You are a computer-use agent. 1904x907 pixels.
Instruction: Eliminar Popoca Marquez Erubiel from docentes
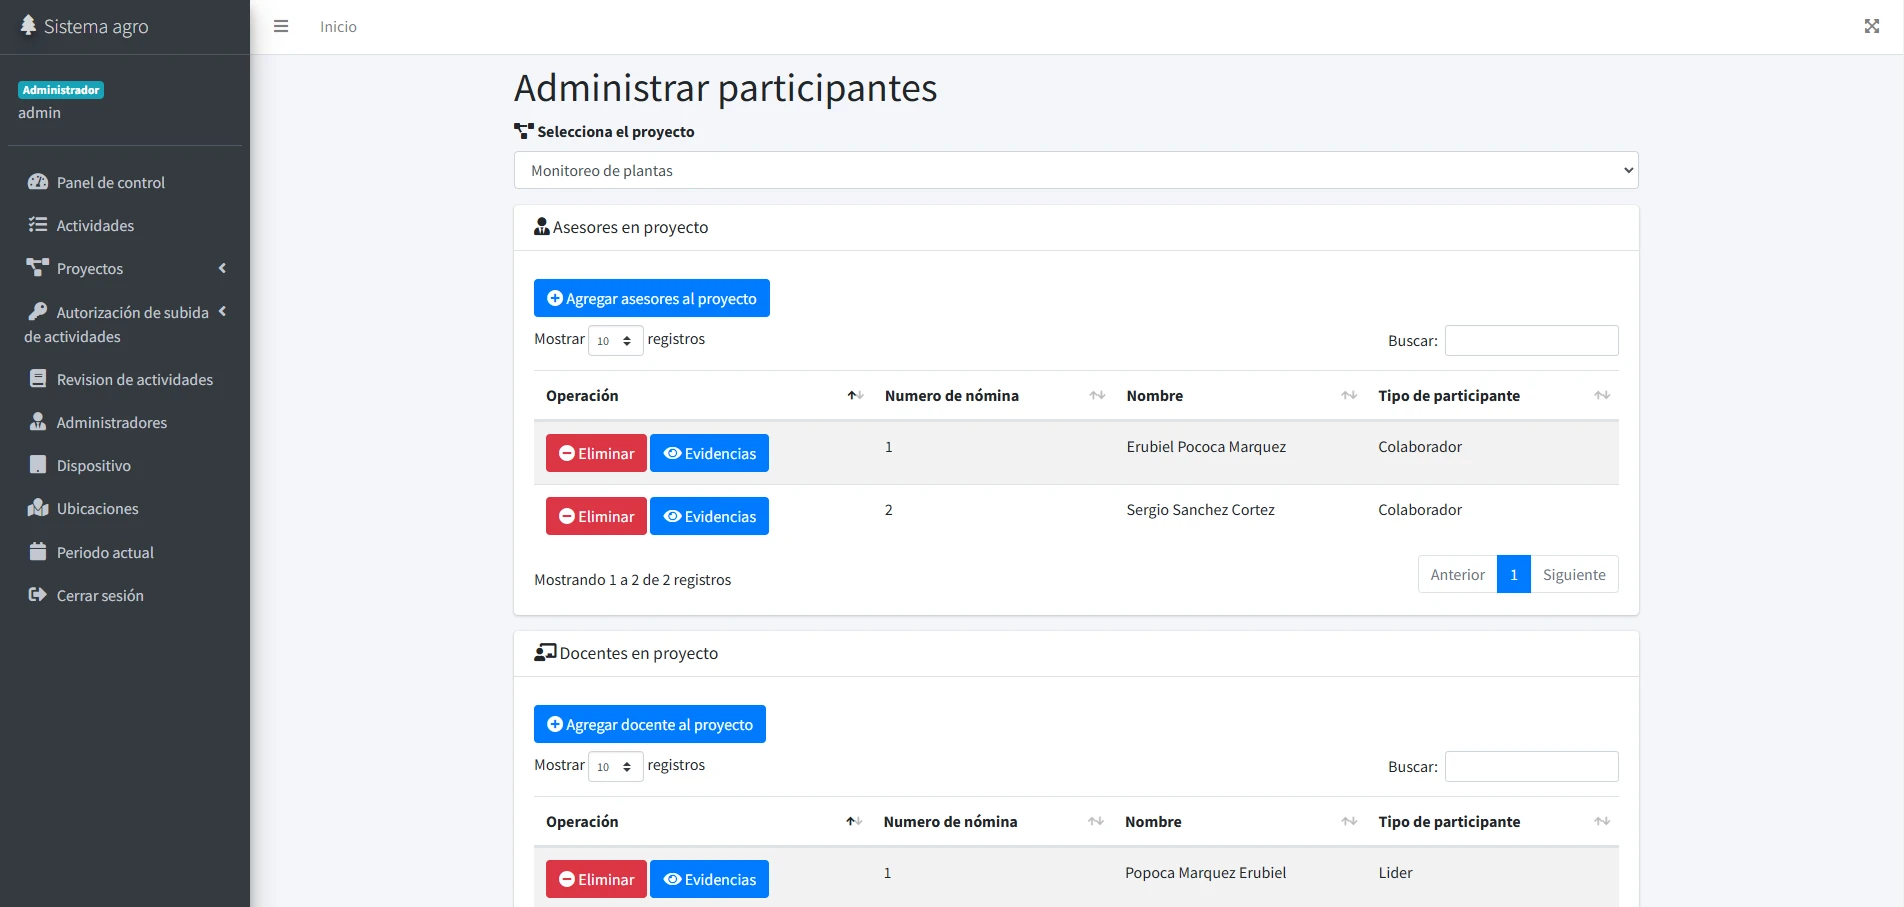tap(596, 879)
